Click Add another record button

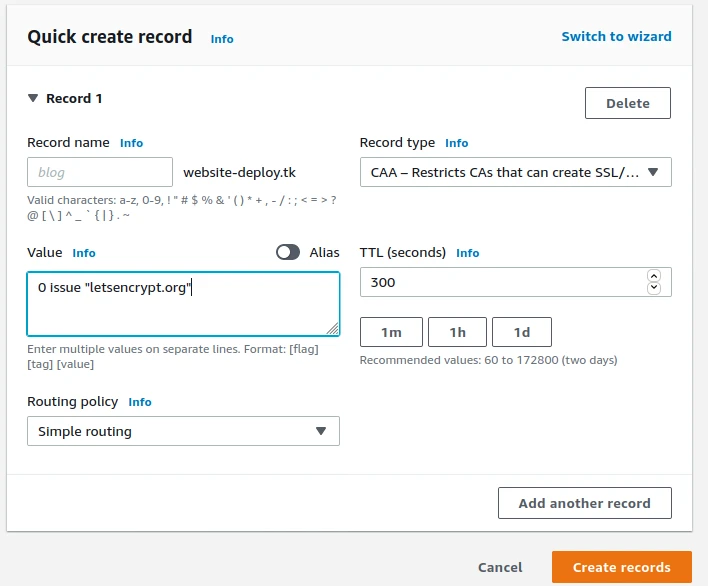click(x=584, y=503)
